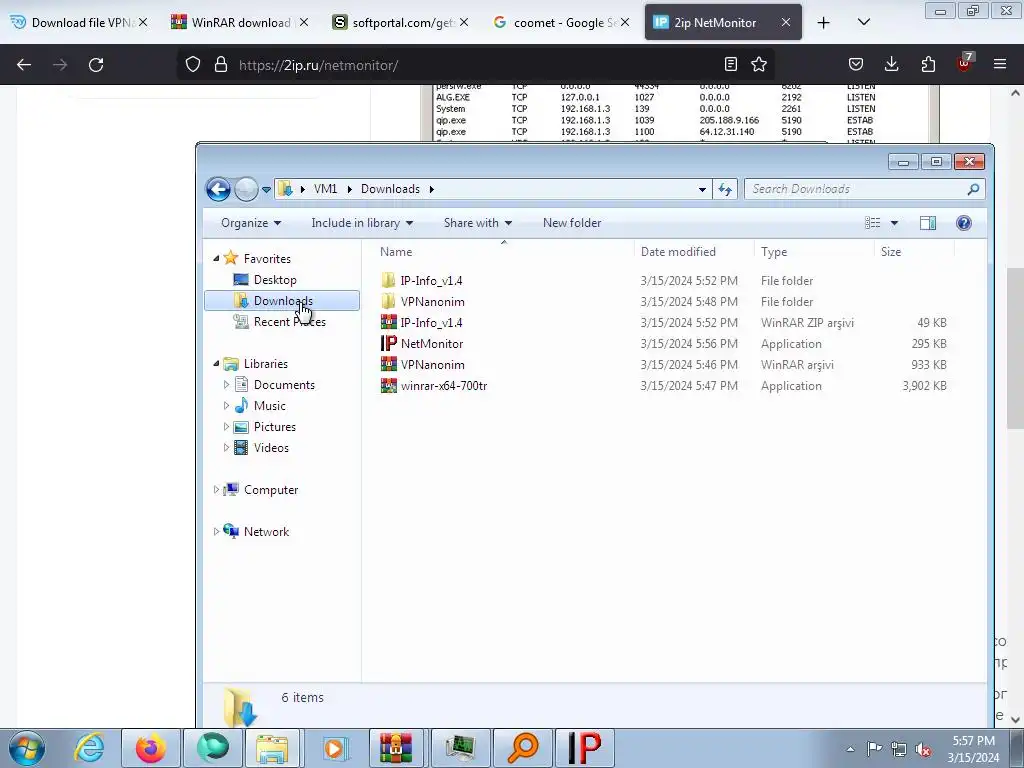Expand the Documents library

coord(227,385)
